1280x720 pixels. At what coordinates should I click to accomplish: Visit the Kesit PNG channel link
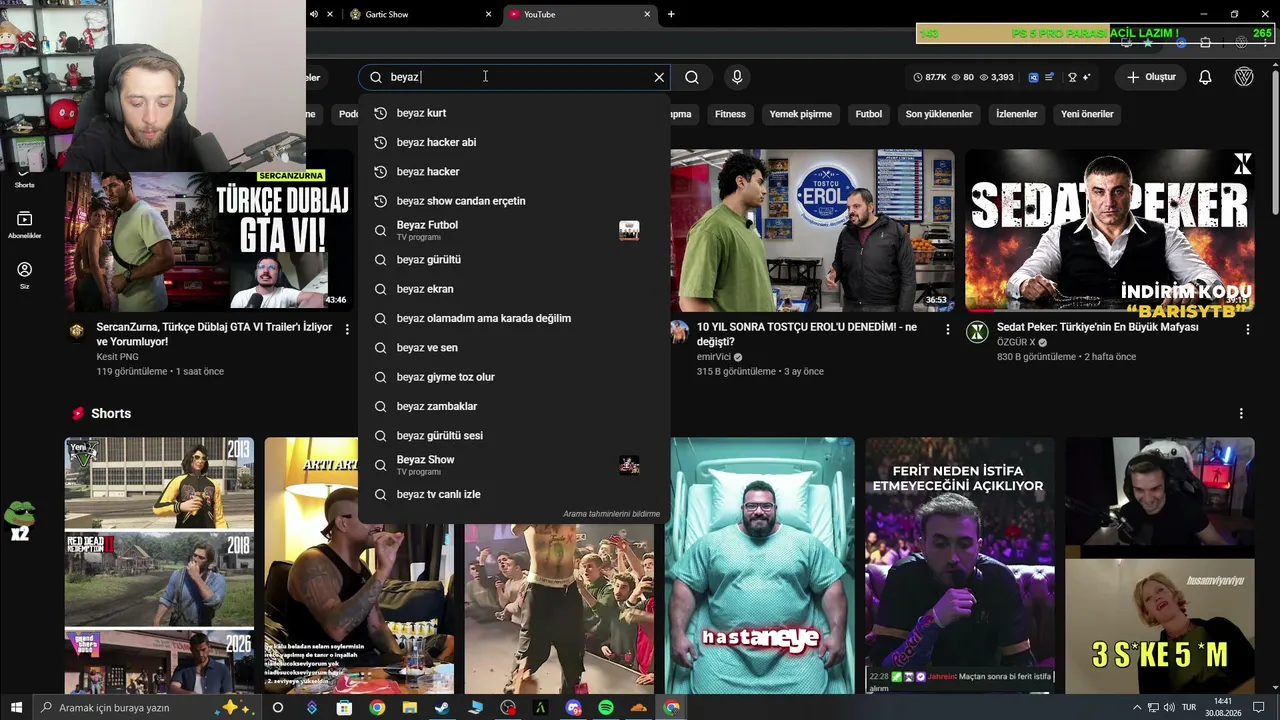click(118, 357)
